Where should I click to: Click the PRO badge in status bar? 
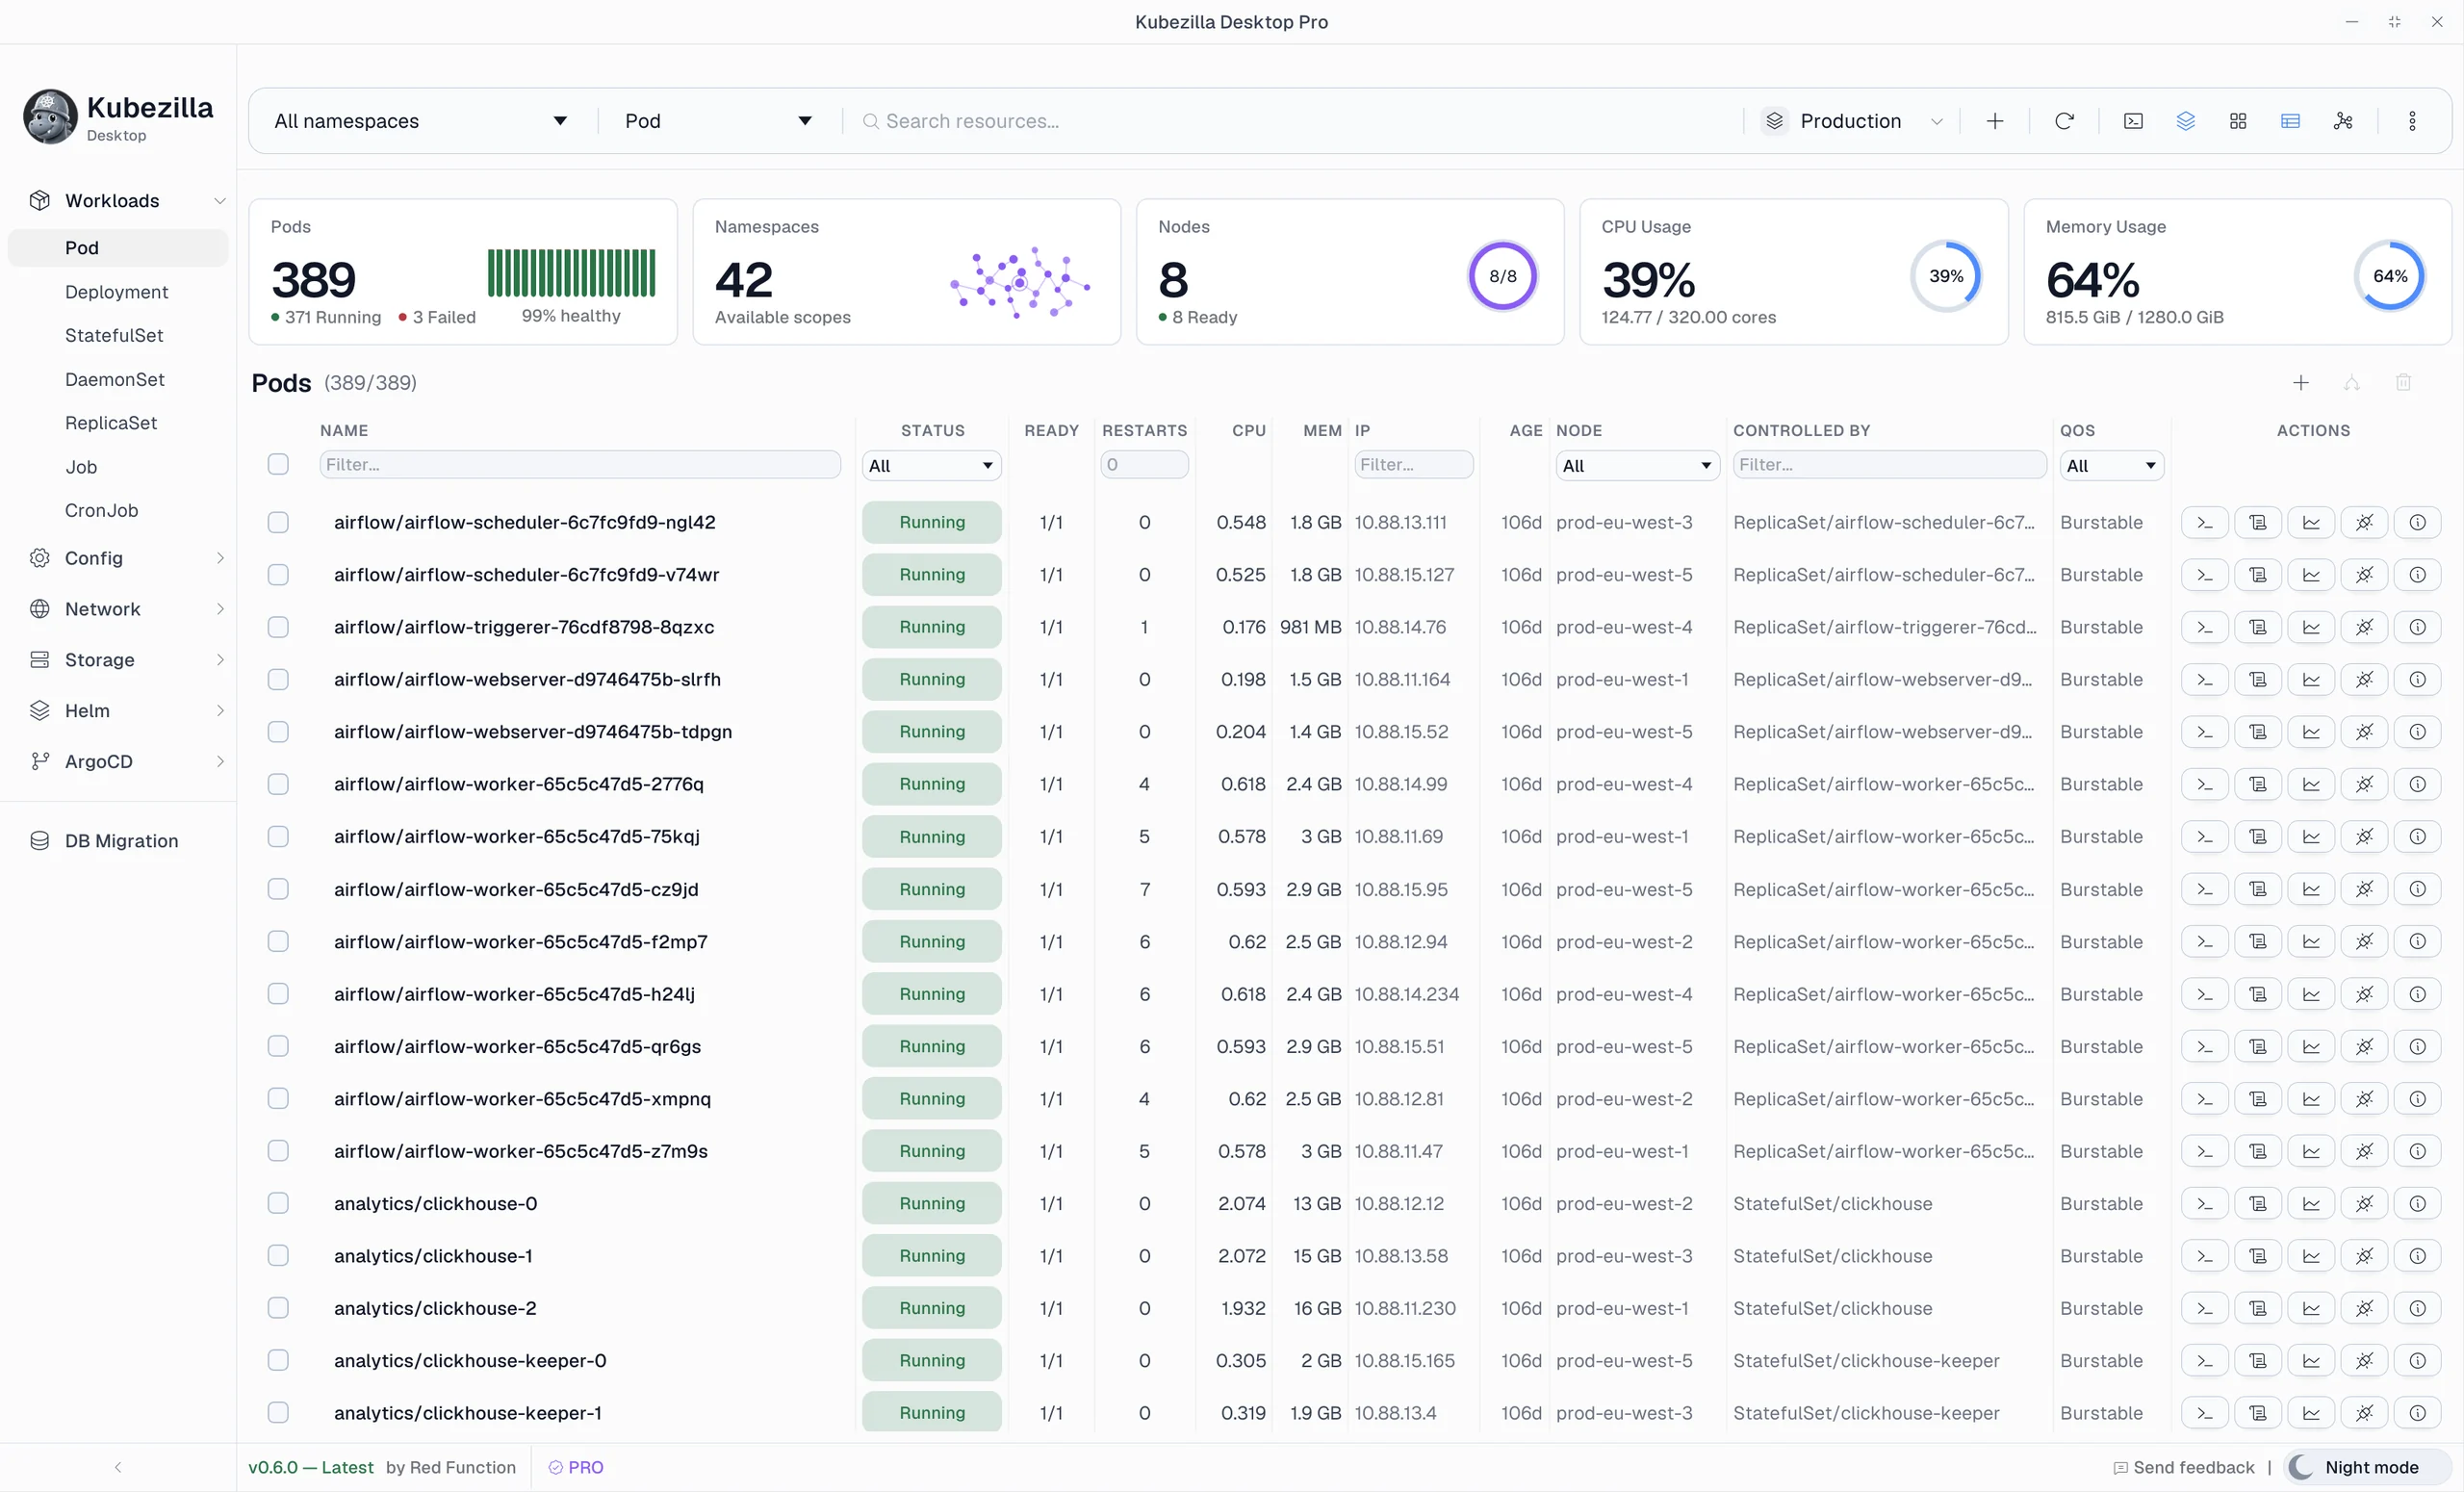coord(576,1467)
